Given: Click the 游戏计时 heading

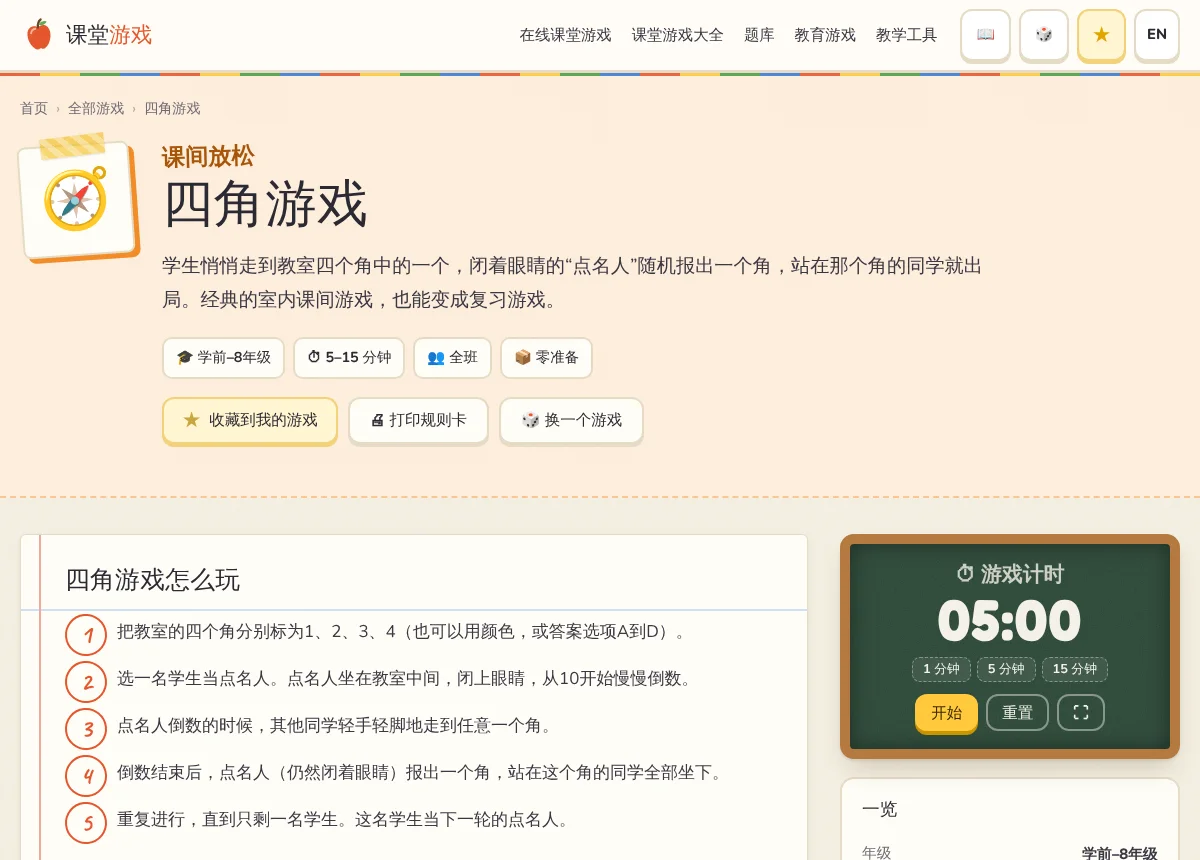Looking at the screenshot, I should click(x=1010, y=574).
